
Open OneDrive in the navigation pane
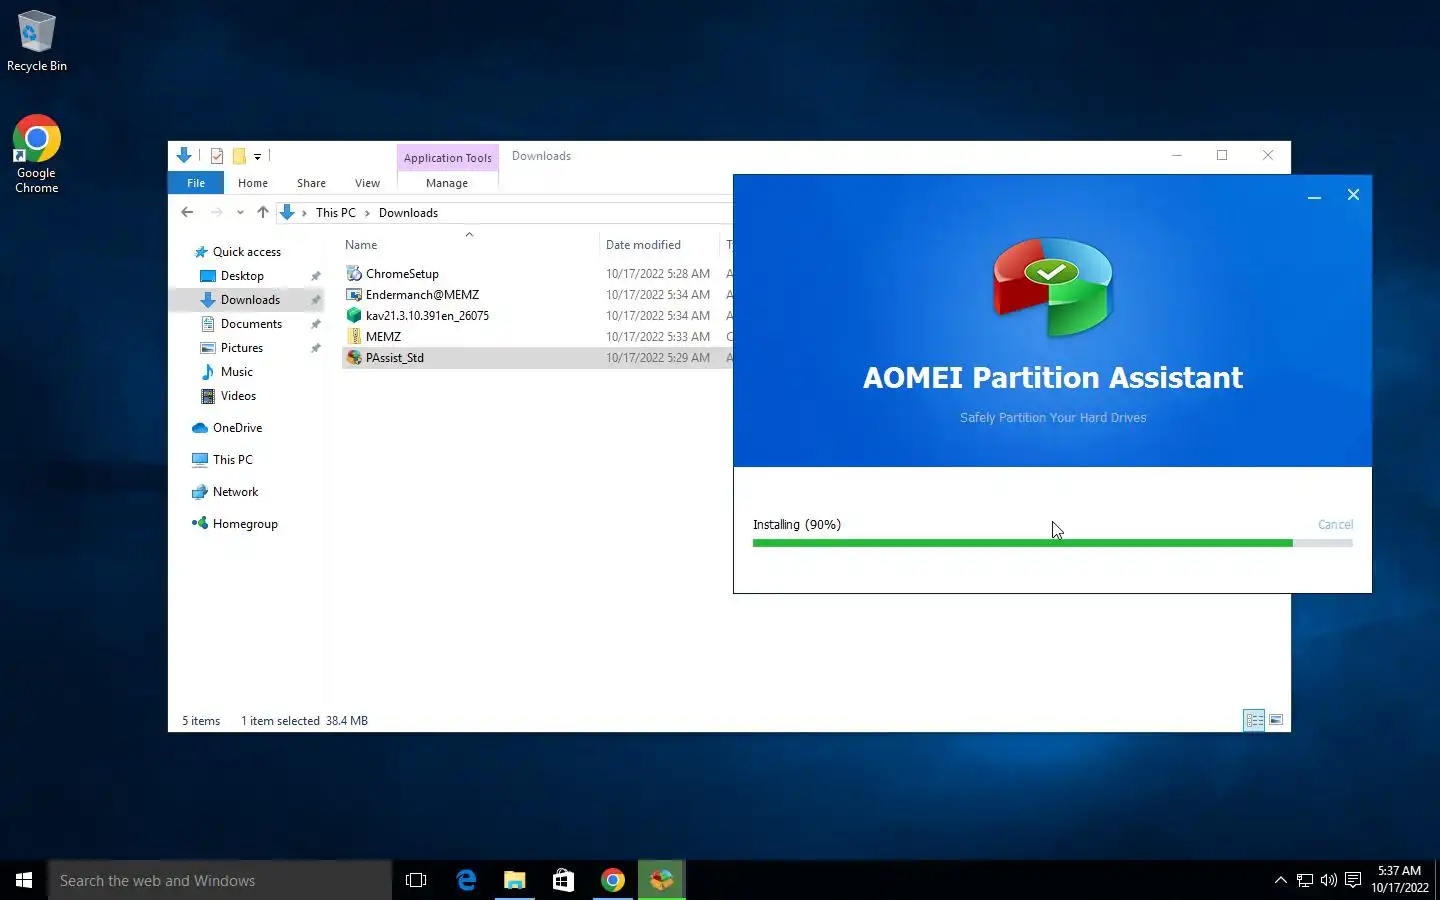pos(237,428)
